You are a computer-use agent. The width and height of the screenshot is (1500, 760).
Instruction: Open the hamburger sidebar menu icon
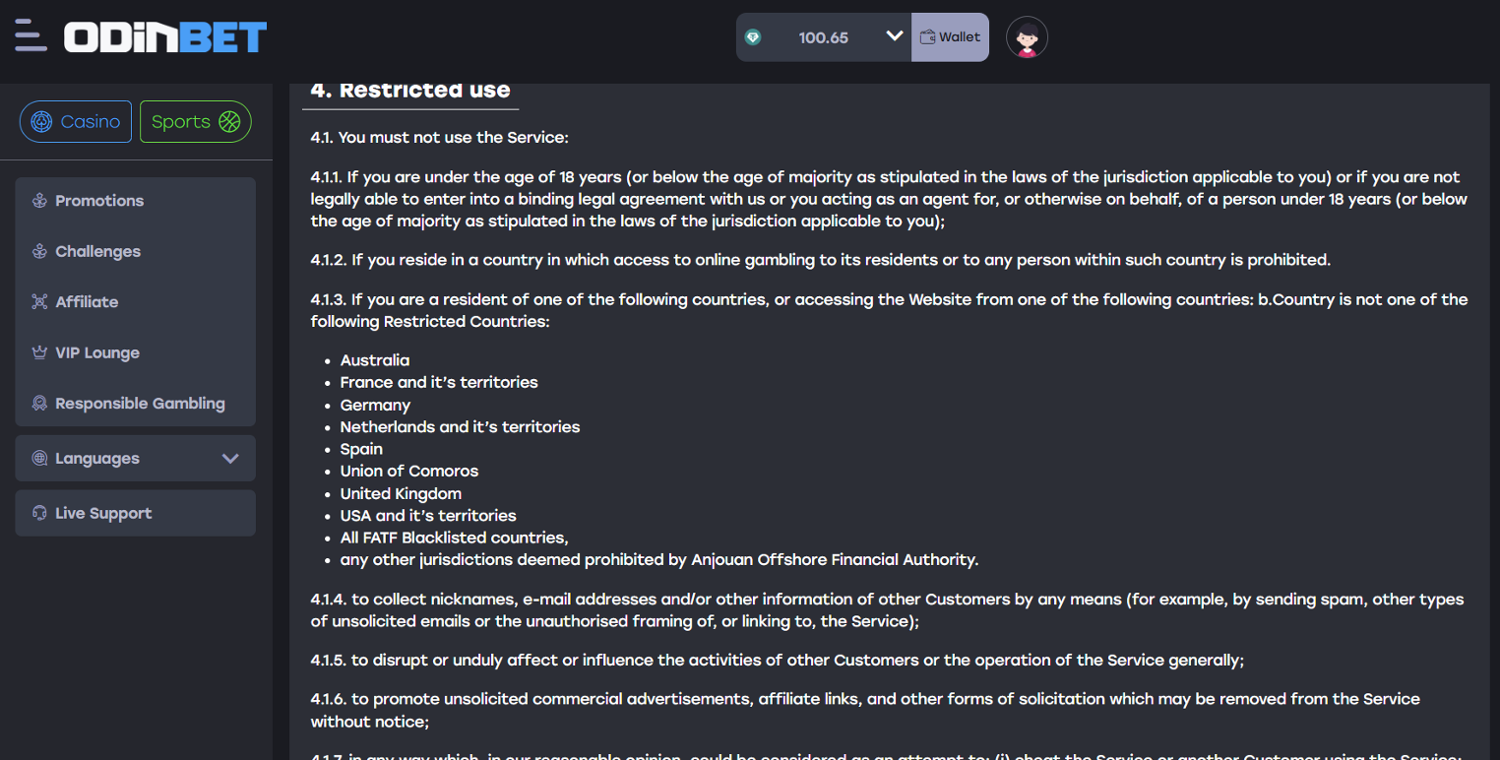30,36
